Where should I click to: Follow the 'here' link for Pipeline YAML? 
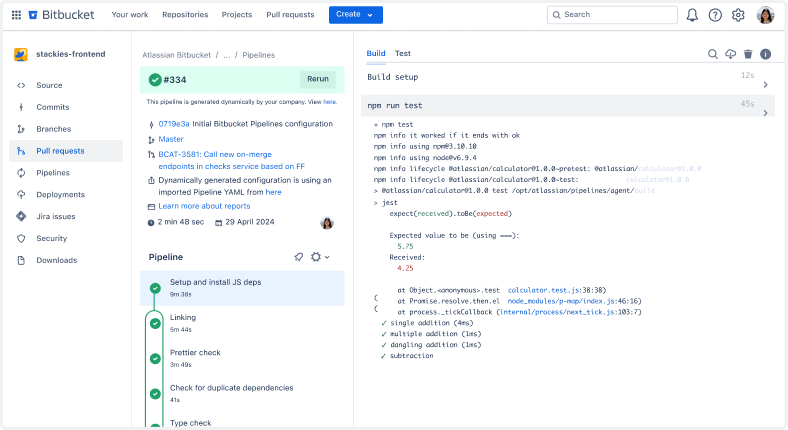(x=273, y=192)
